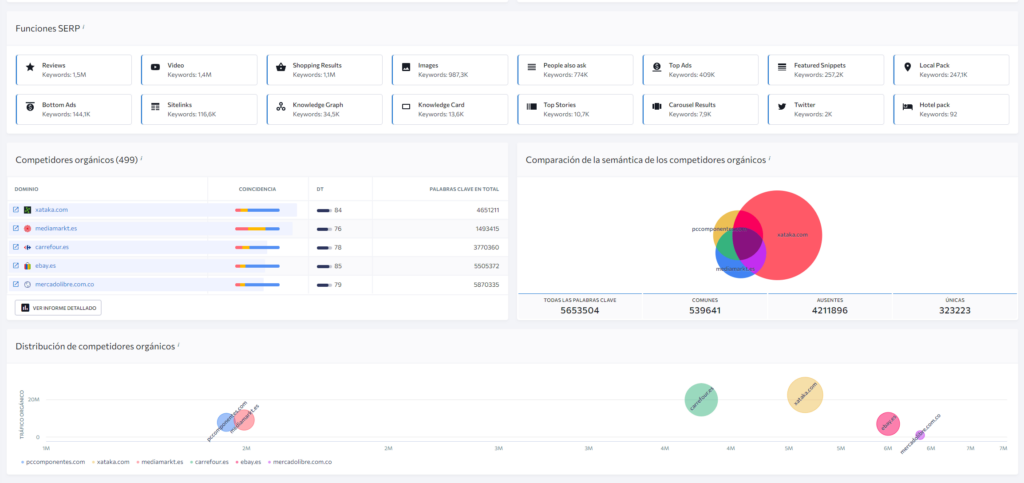Click the People also ask icon
The image size is (1024, 483).
click(532, 67)
